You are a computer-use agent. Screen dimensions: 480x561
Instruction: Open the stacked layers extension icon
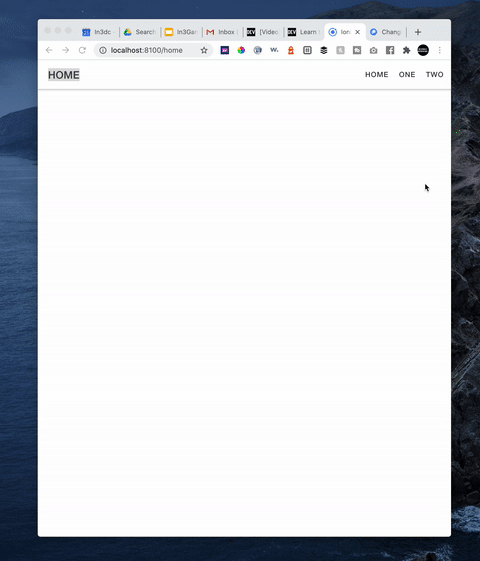pyautogui.click(x=324, y=50)
